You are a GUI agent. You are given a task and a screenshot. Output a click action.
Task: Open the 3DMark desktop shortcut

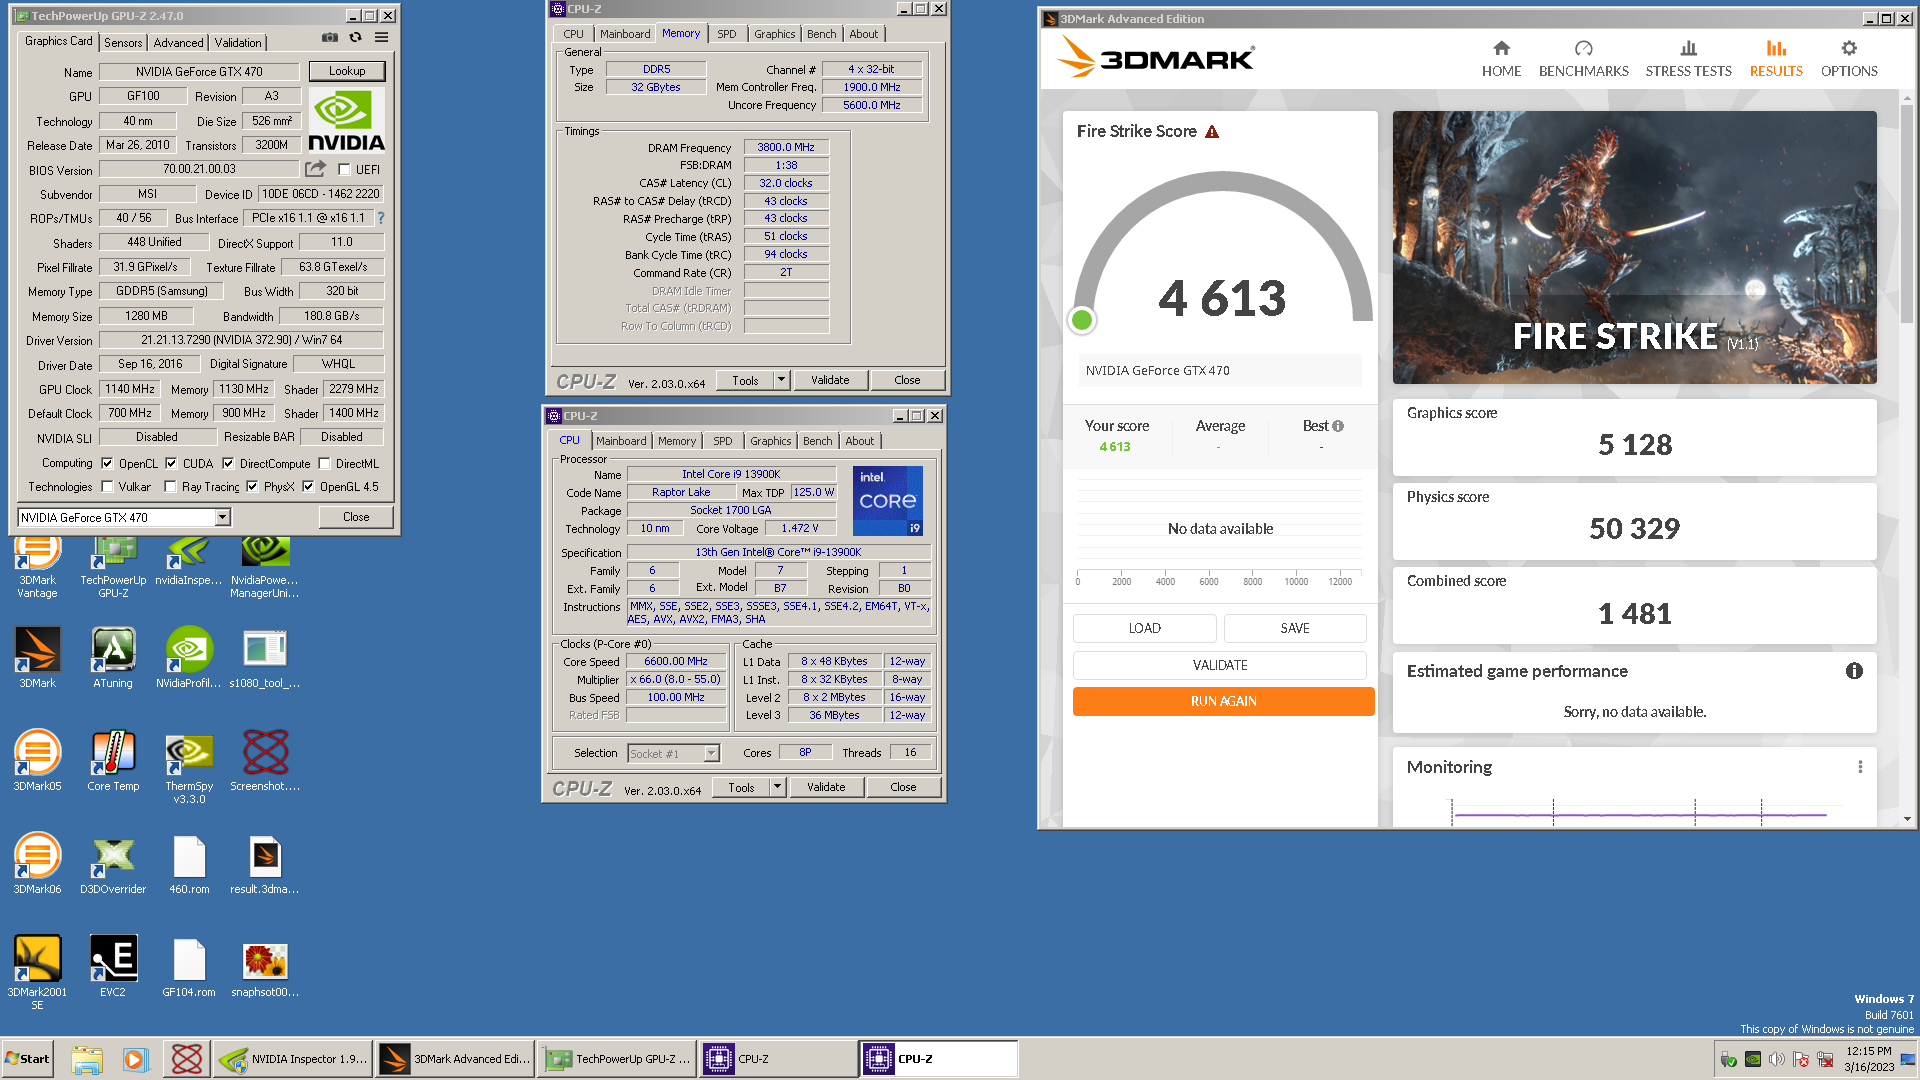point(37,658)
